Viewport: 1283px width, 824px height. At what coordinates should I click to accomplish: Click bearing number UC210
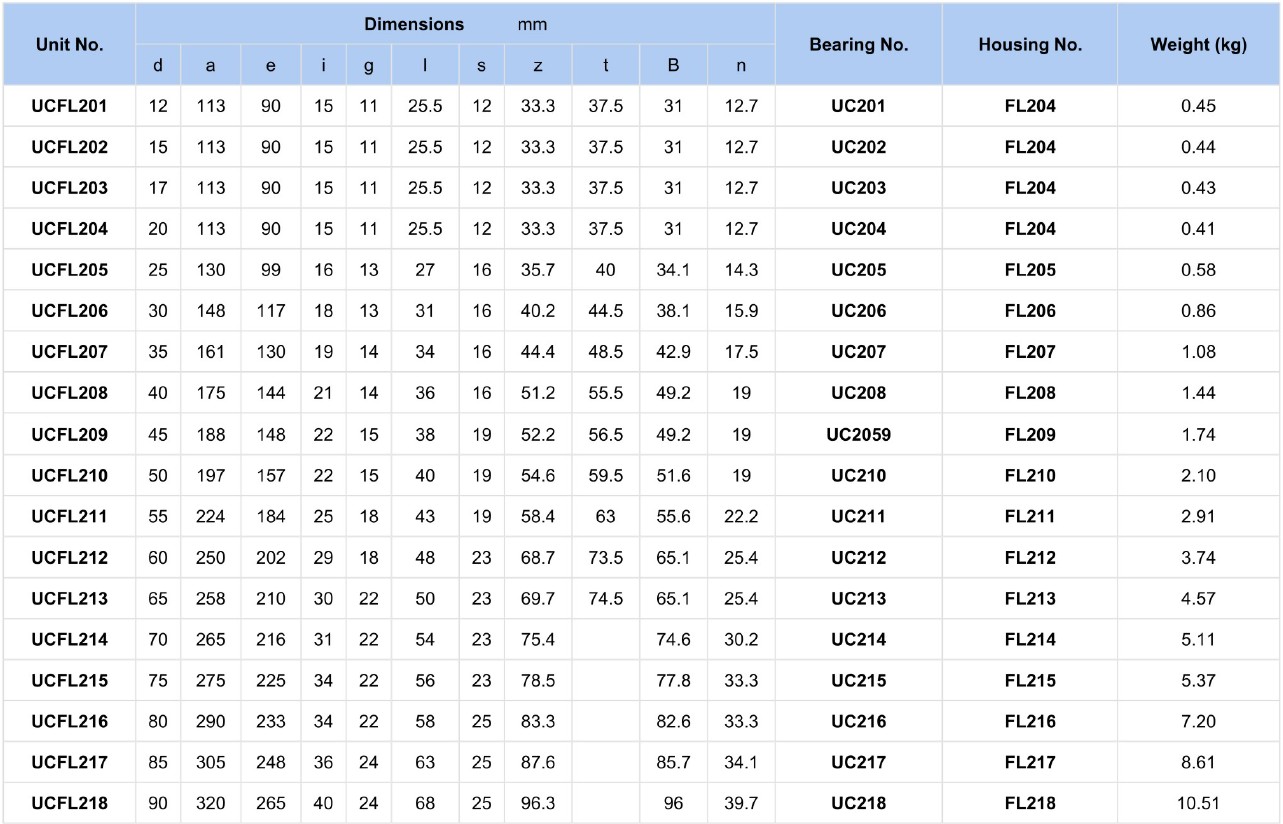858,476
